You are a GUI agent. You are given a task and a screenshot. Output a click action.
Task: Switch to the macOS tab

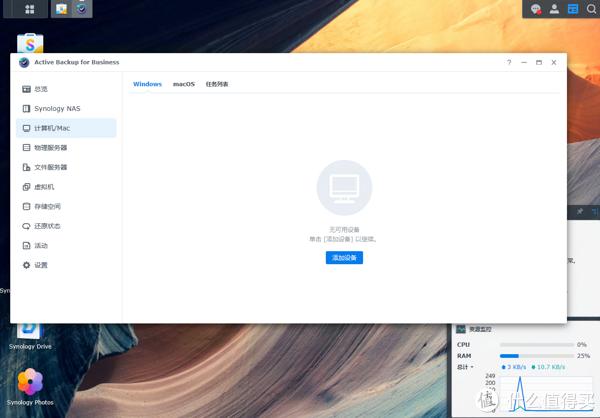pos(184,84)
